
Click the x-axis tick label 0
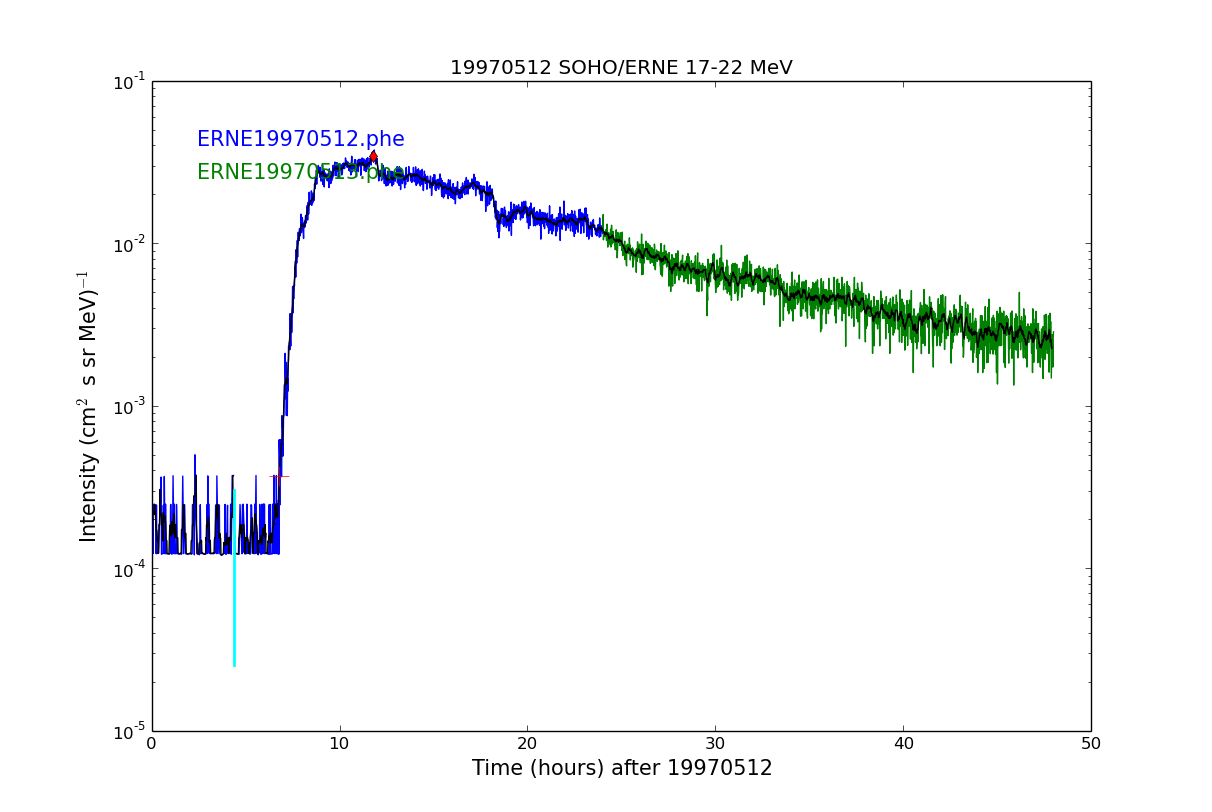click(x=152, y=744)
